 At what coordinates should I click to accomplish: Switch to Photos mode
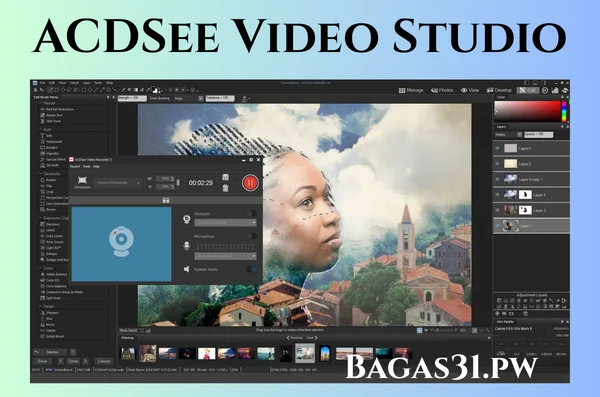pyautogui.click(x=442, y=90)
